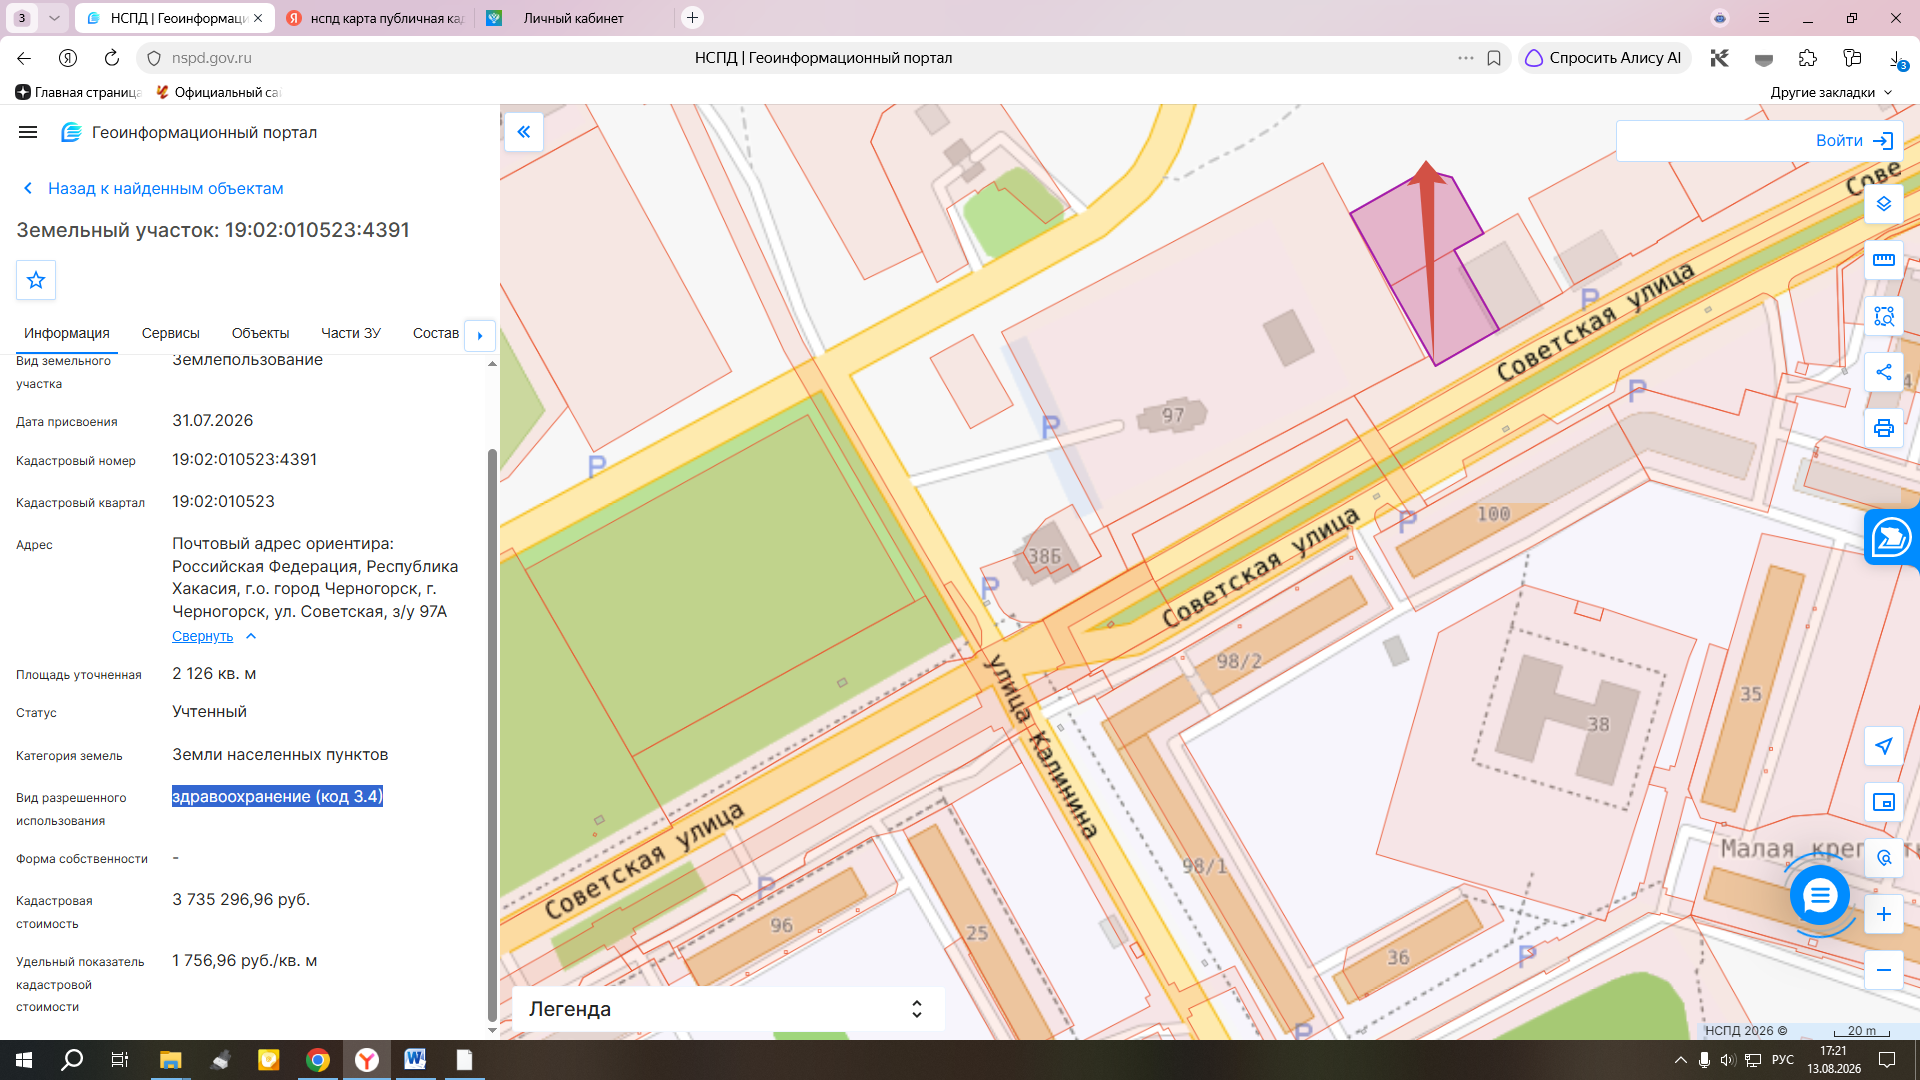Viewport: 1920px width, 1080px height.
Task: Click the РУС language indicator
Action: click(1783, 1060)
